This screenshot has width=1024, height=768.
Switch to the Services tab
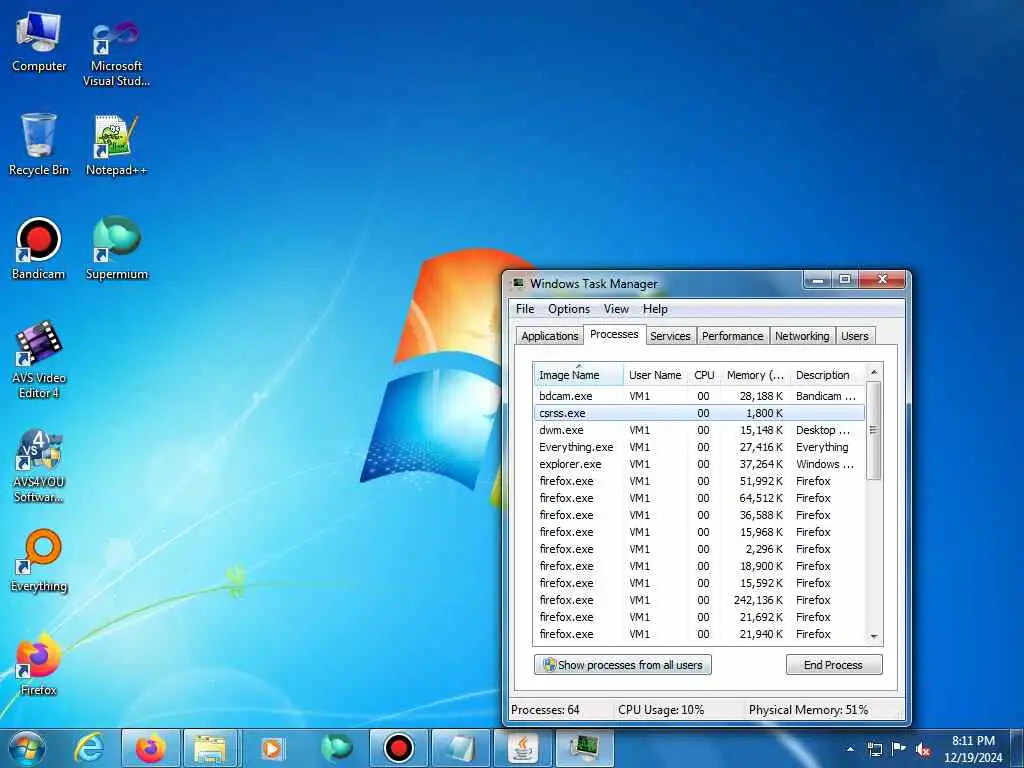pyautogui.click(x=670, y=336)
